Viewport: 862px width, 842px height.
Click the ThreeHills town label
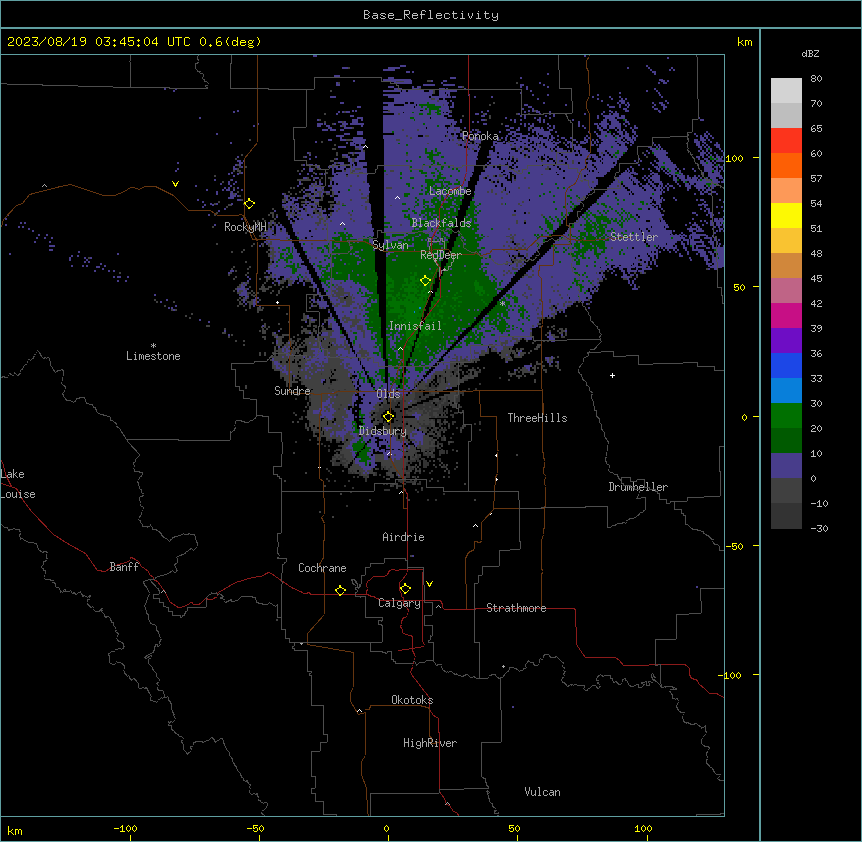[538, 418]
